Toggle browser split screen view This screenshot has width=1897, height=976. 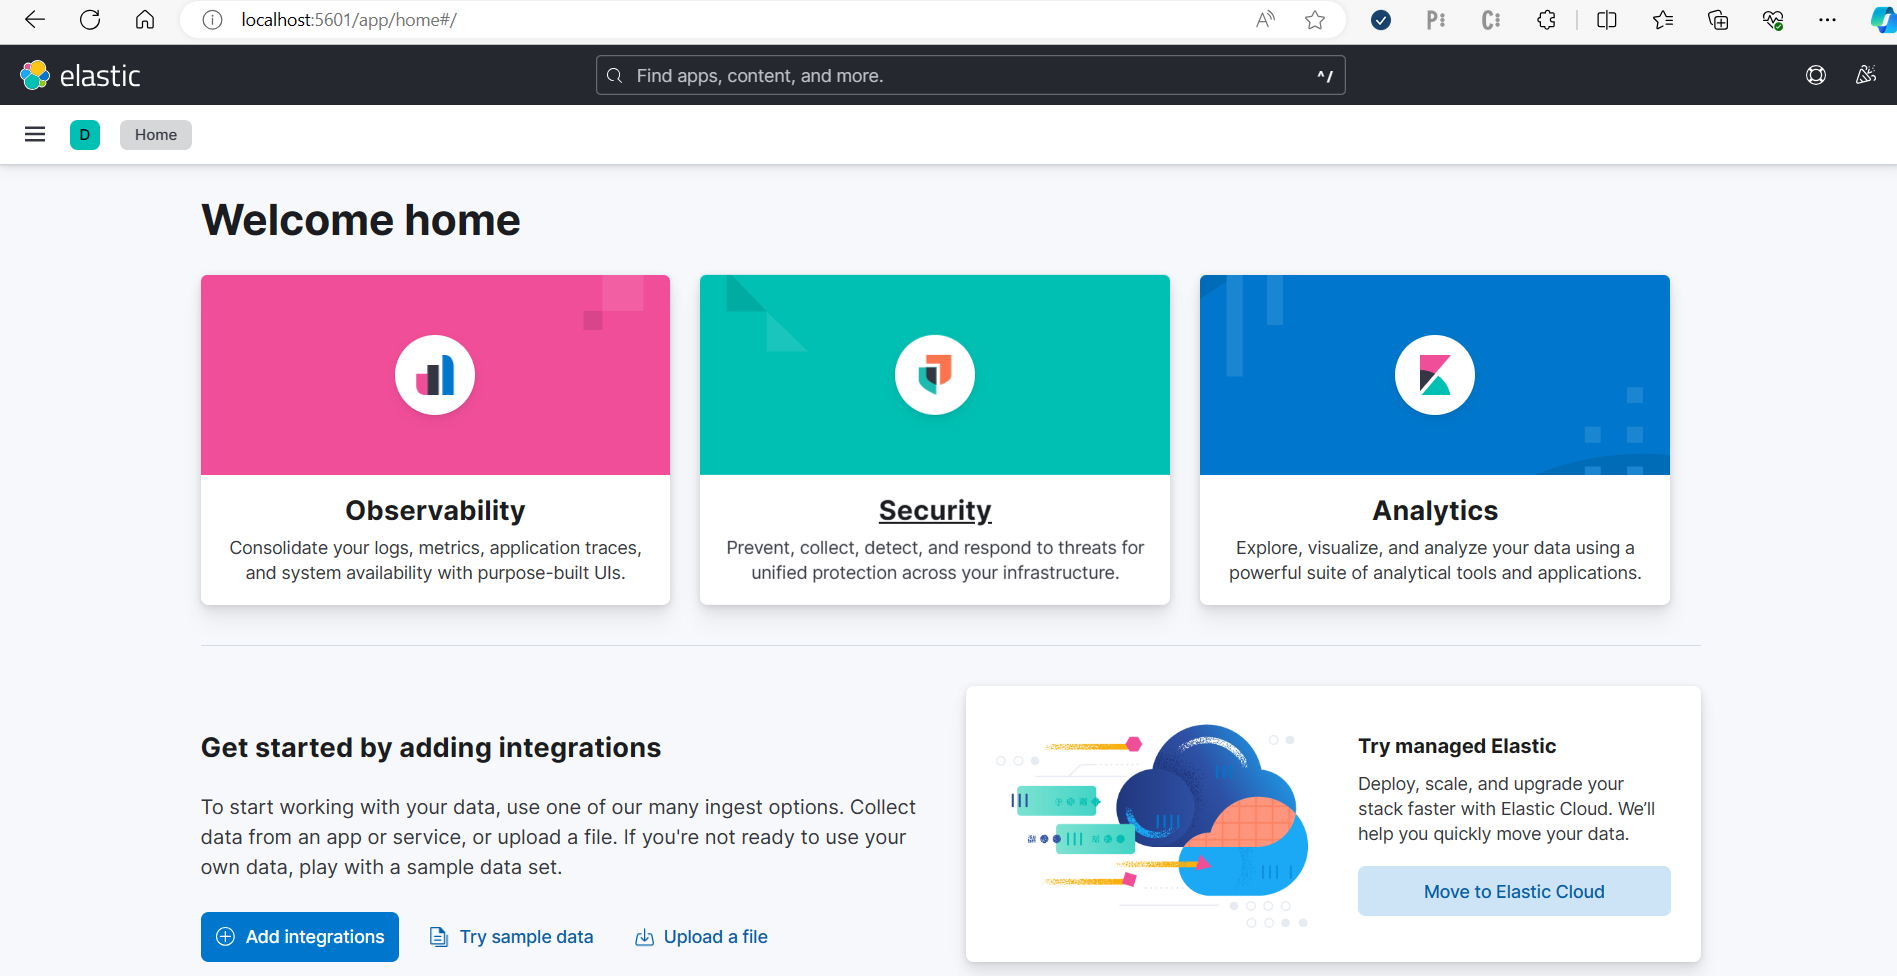(1607, 20)
